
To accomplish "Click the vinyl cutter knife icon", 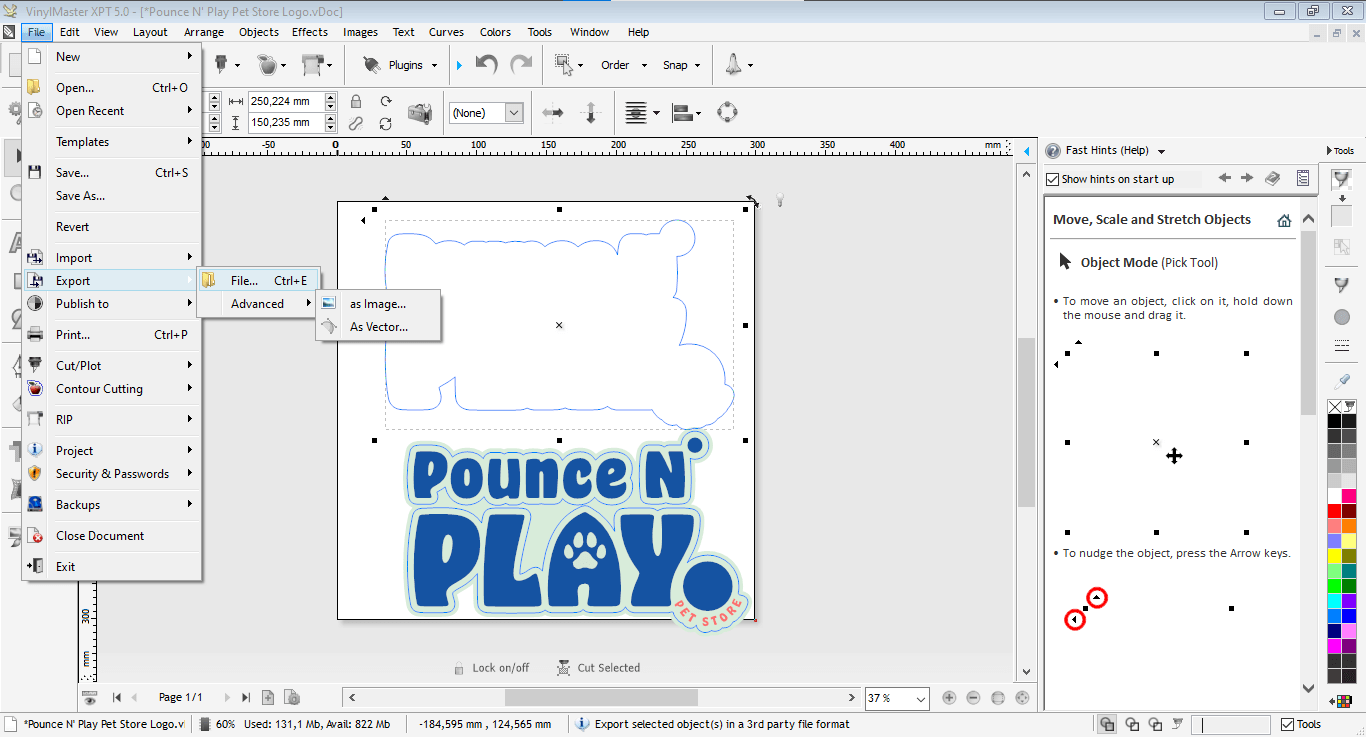I will 221,65.
